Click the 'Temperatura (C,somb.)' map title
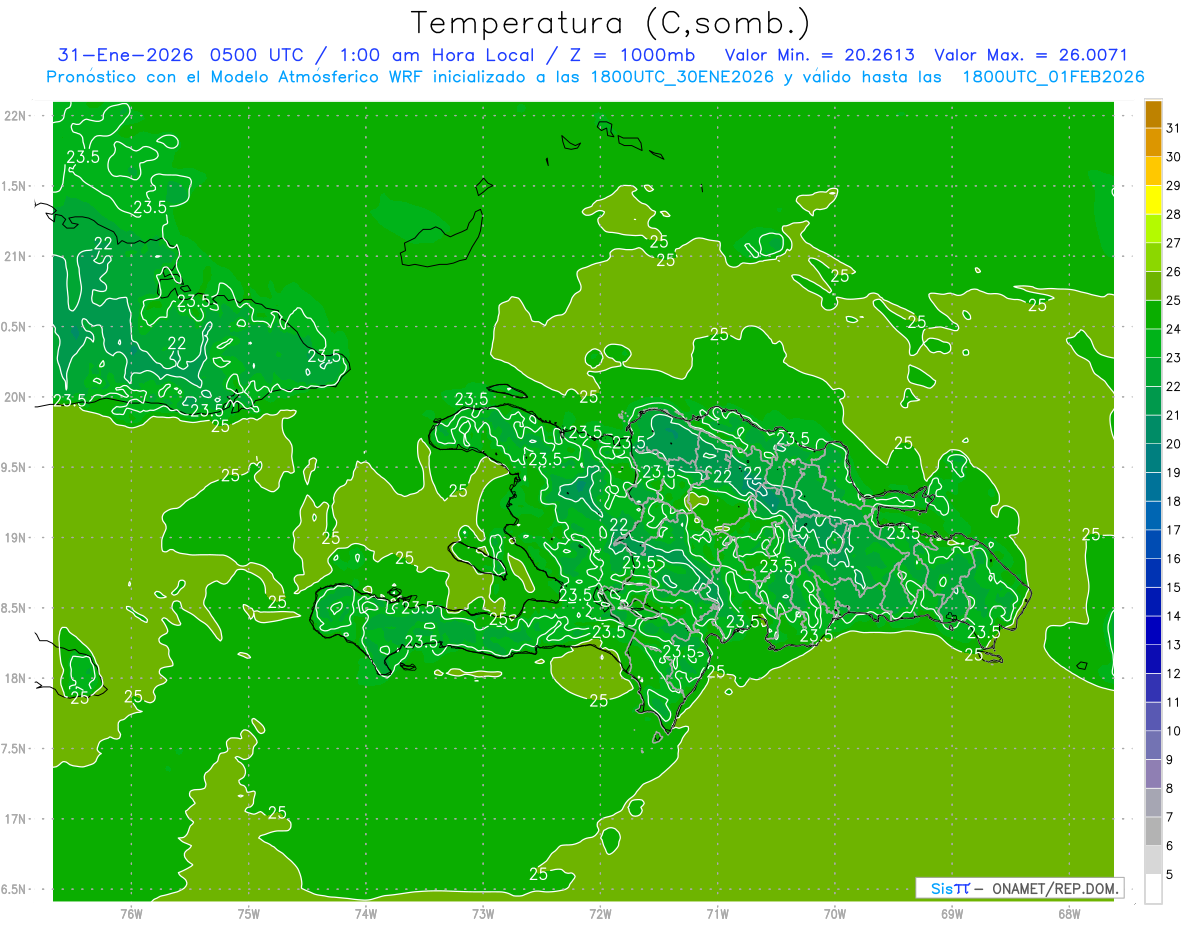The image size is (1200, 927). (610, 23)
